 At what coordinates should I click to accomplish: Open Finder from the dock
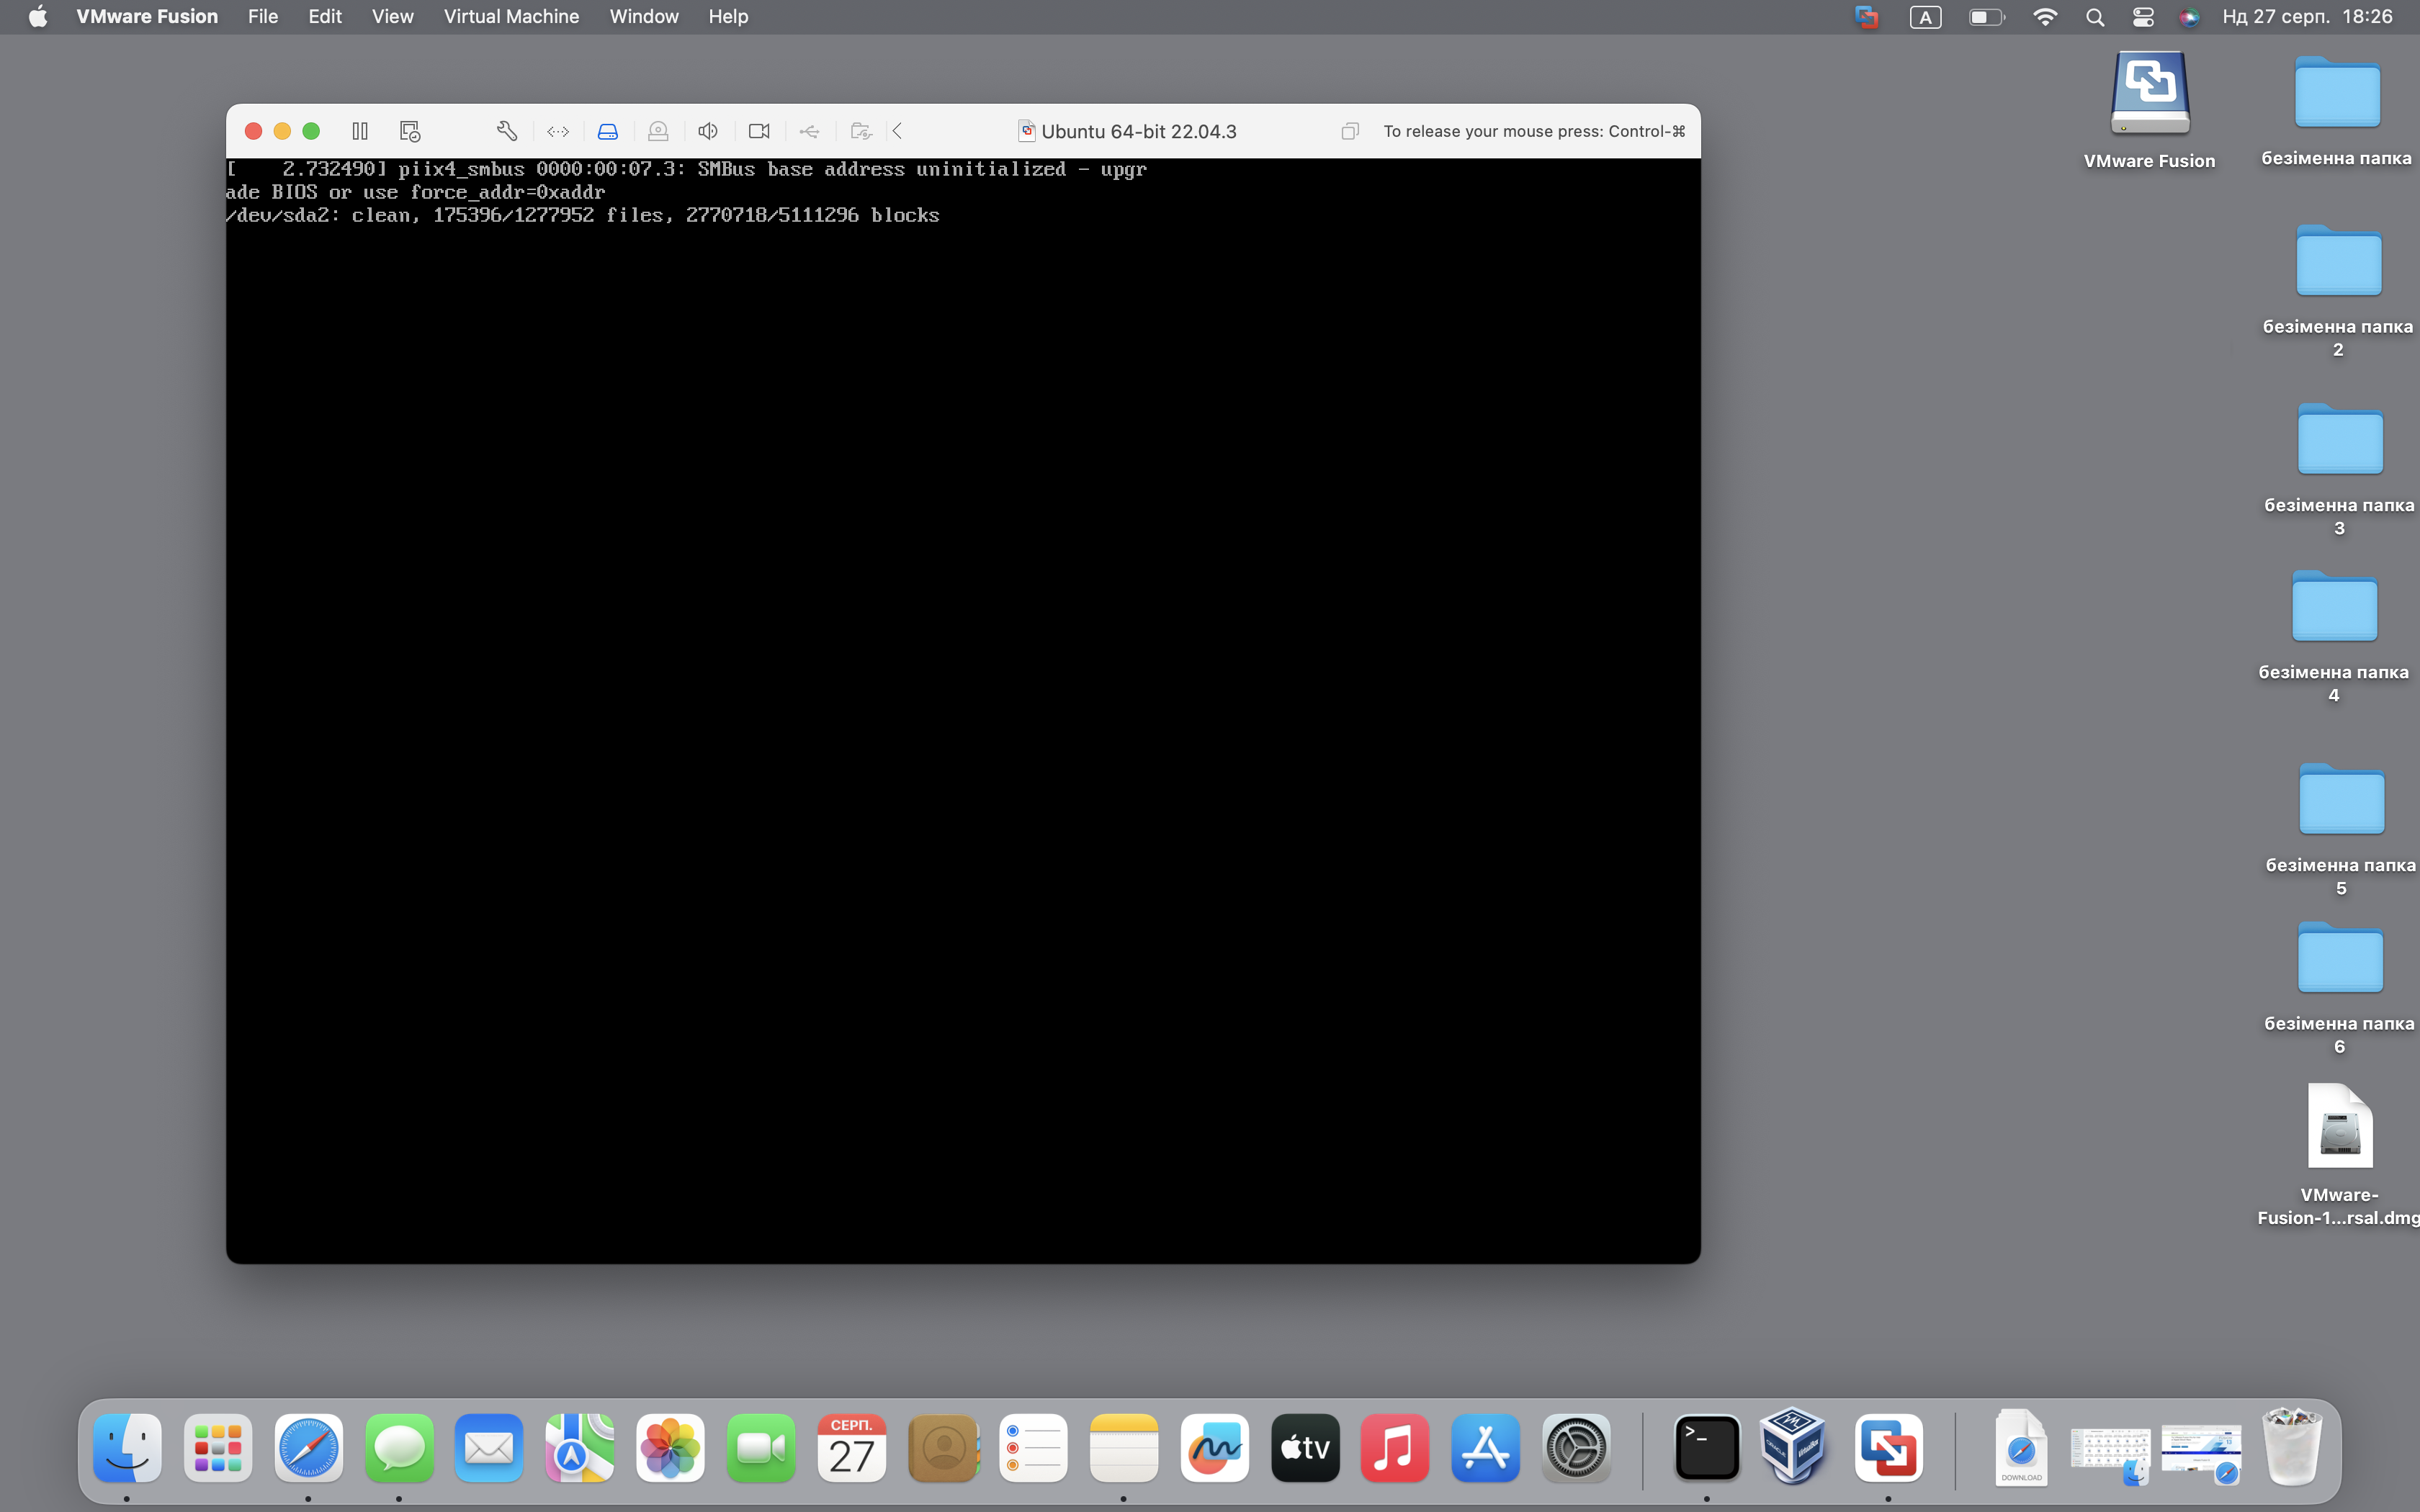point(127,1448)
